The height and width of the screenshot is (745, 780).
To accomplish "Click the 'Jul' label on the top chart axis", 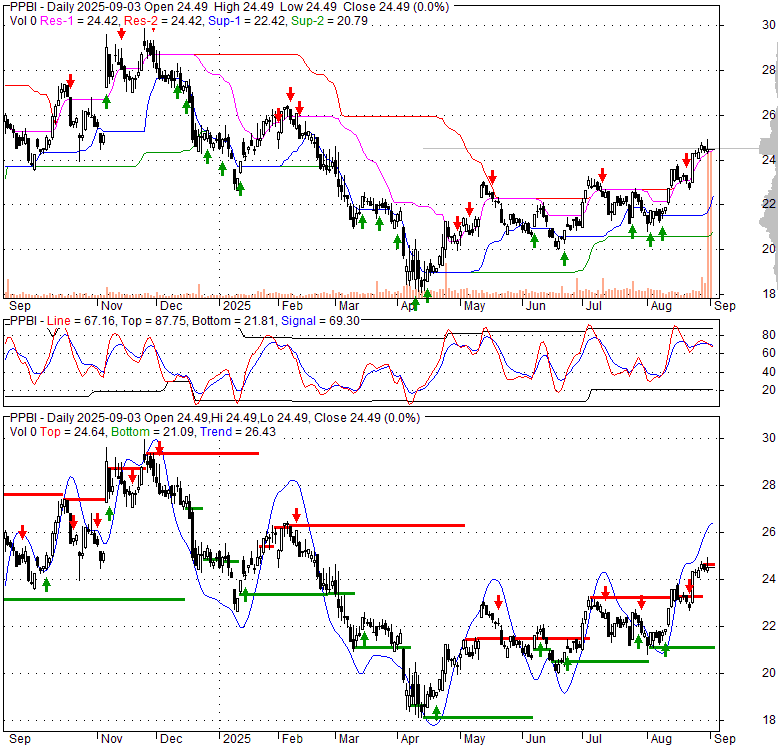I will point(594,306).
